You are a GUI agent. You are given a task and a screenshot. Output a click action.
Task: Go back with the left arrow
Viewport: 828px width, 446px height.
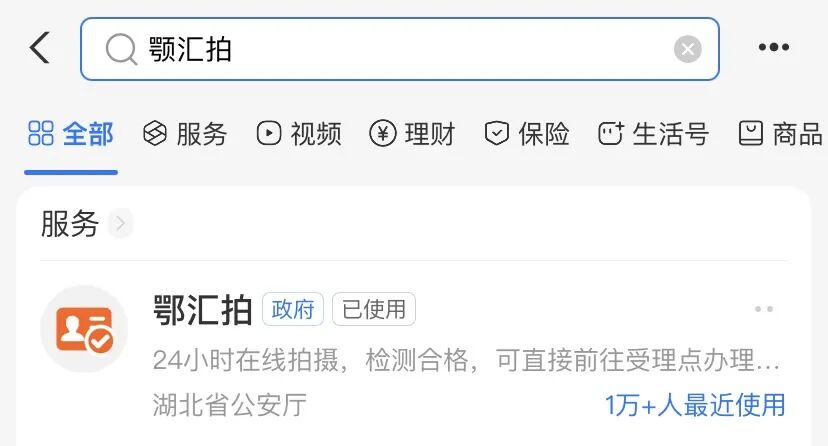[x=40, y=48]
